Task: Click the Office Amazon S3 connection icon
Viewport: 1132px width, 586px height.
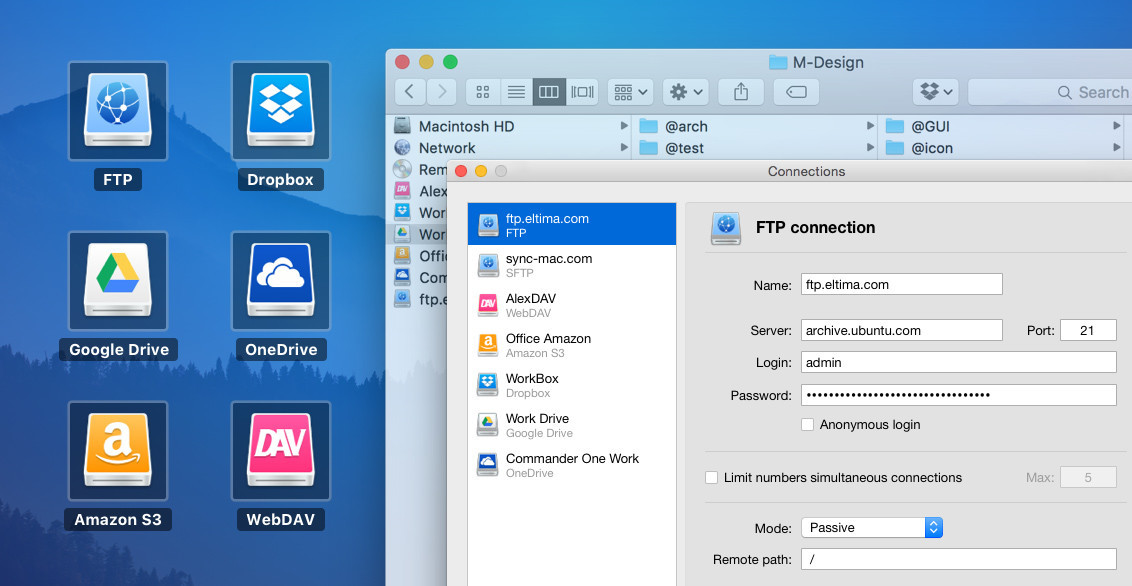Action: pyautogui.click(x=488, y=345)
